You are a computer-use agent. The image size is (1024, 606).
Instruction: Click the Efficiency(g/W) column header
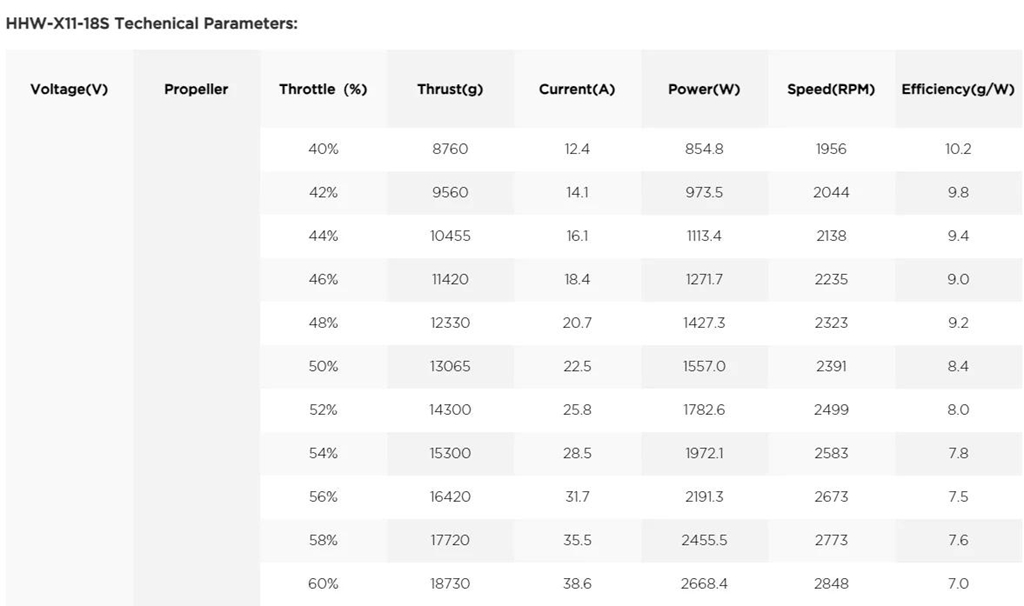click(958, 89)
